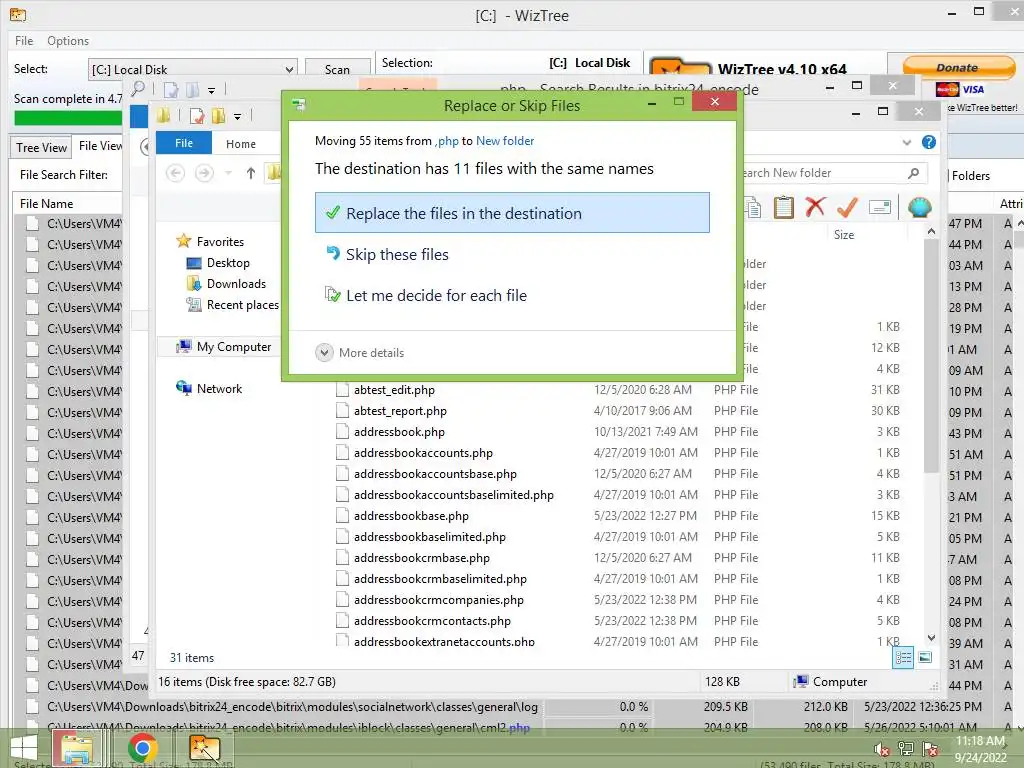
Task: Select file addressbook.php
Action: pyautogui.click(x=399, y=432)
